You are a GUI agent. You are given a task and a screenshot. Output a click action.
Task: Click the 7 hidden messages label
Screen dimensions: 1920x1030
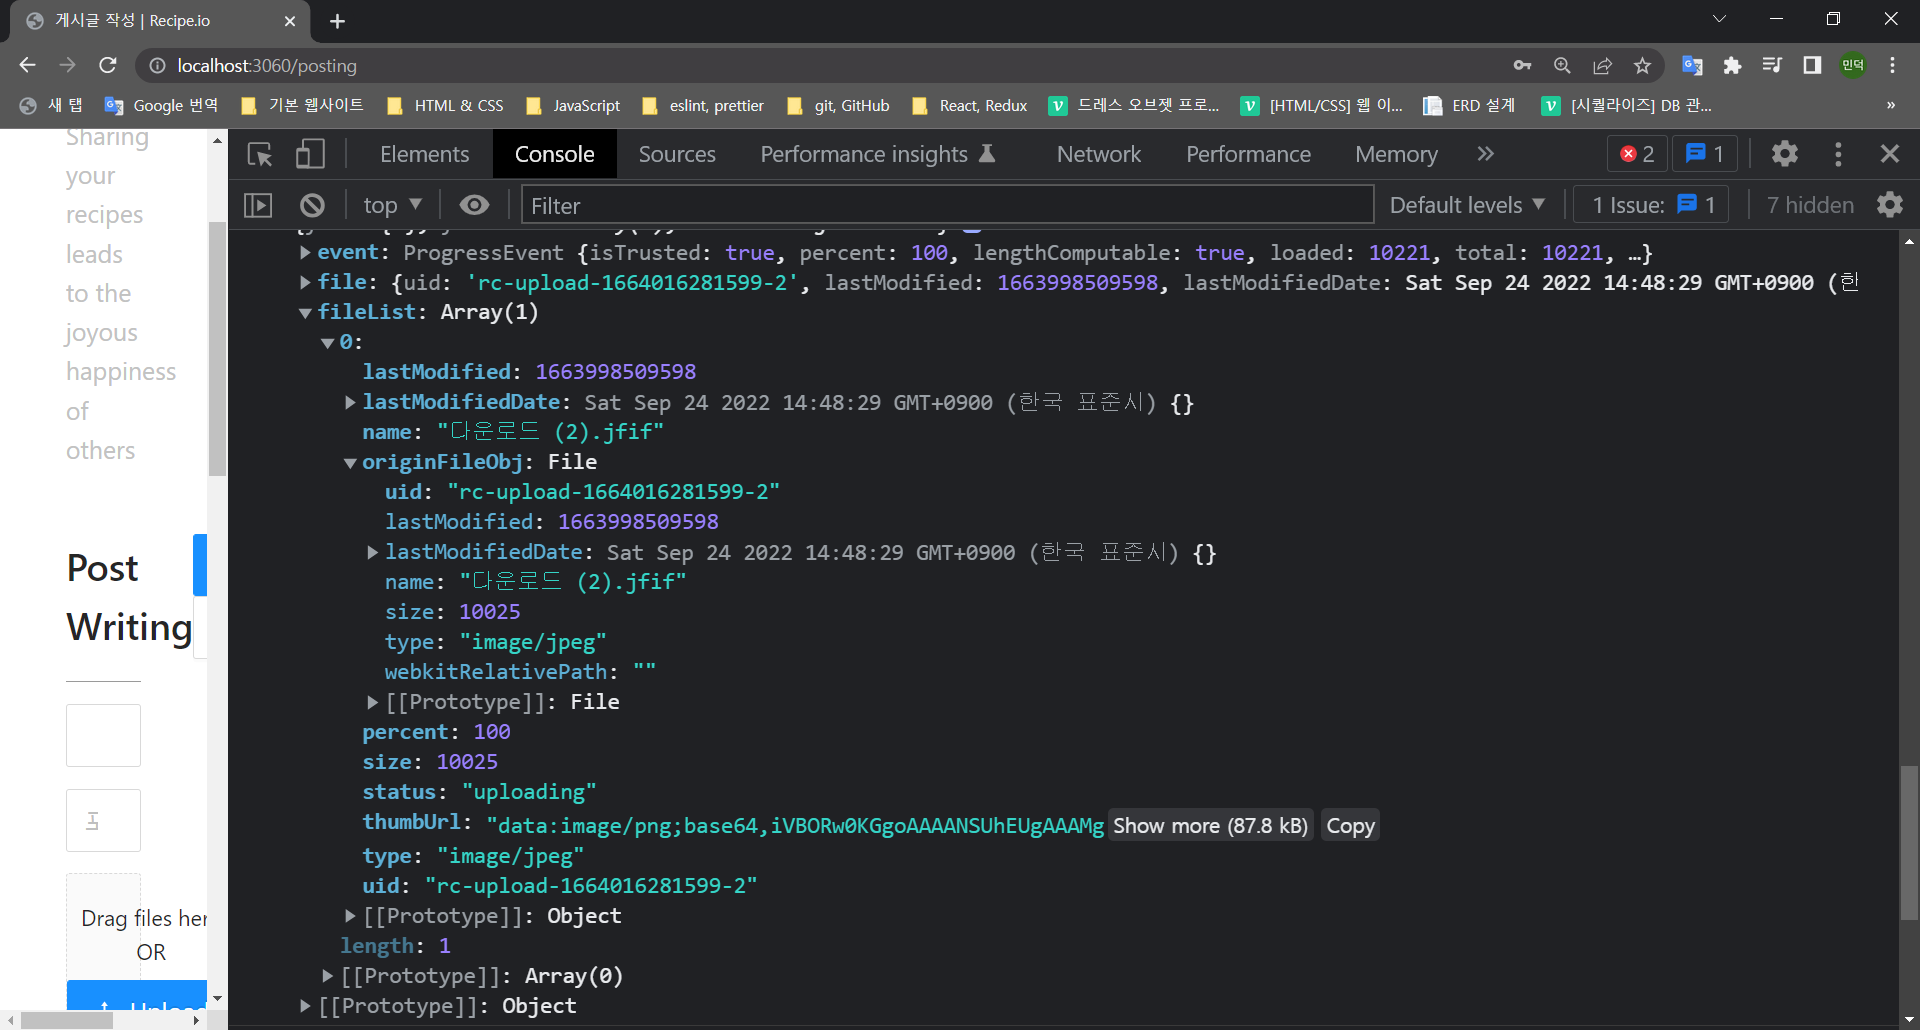point(1810,205)
